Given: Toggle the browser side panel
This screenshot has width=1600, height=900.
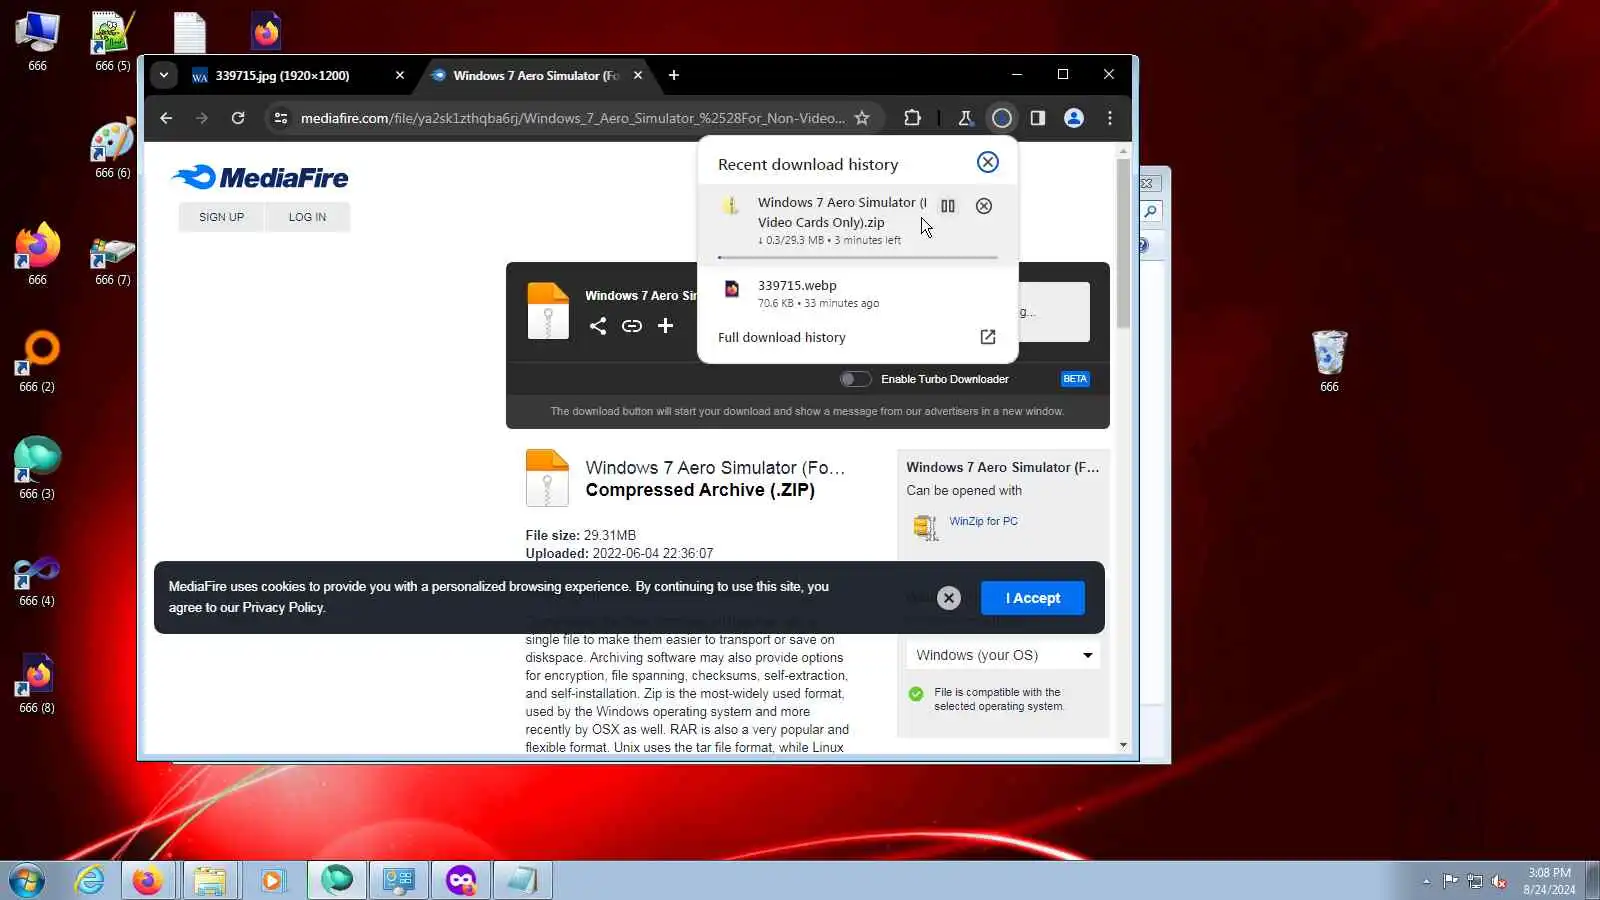Looking at the screenshot, I should click(1038, 118).
